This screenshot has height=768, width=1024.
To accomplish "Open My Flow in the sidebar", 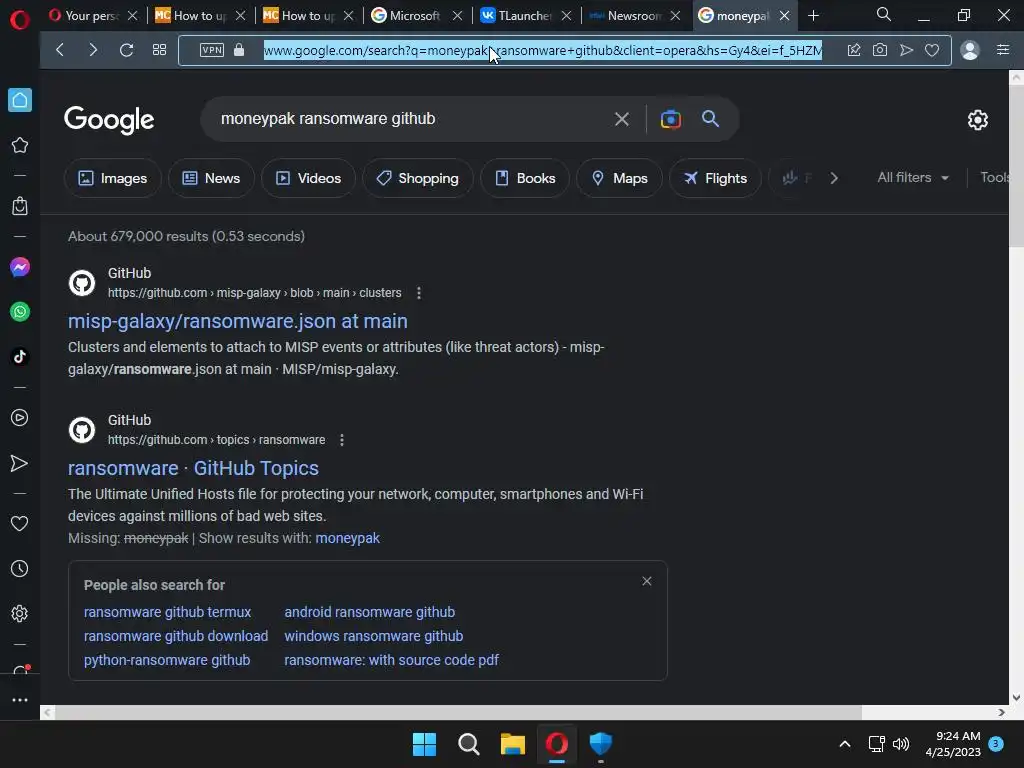I will click(20, 463).
